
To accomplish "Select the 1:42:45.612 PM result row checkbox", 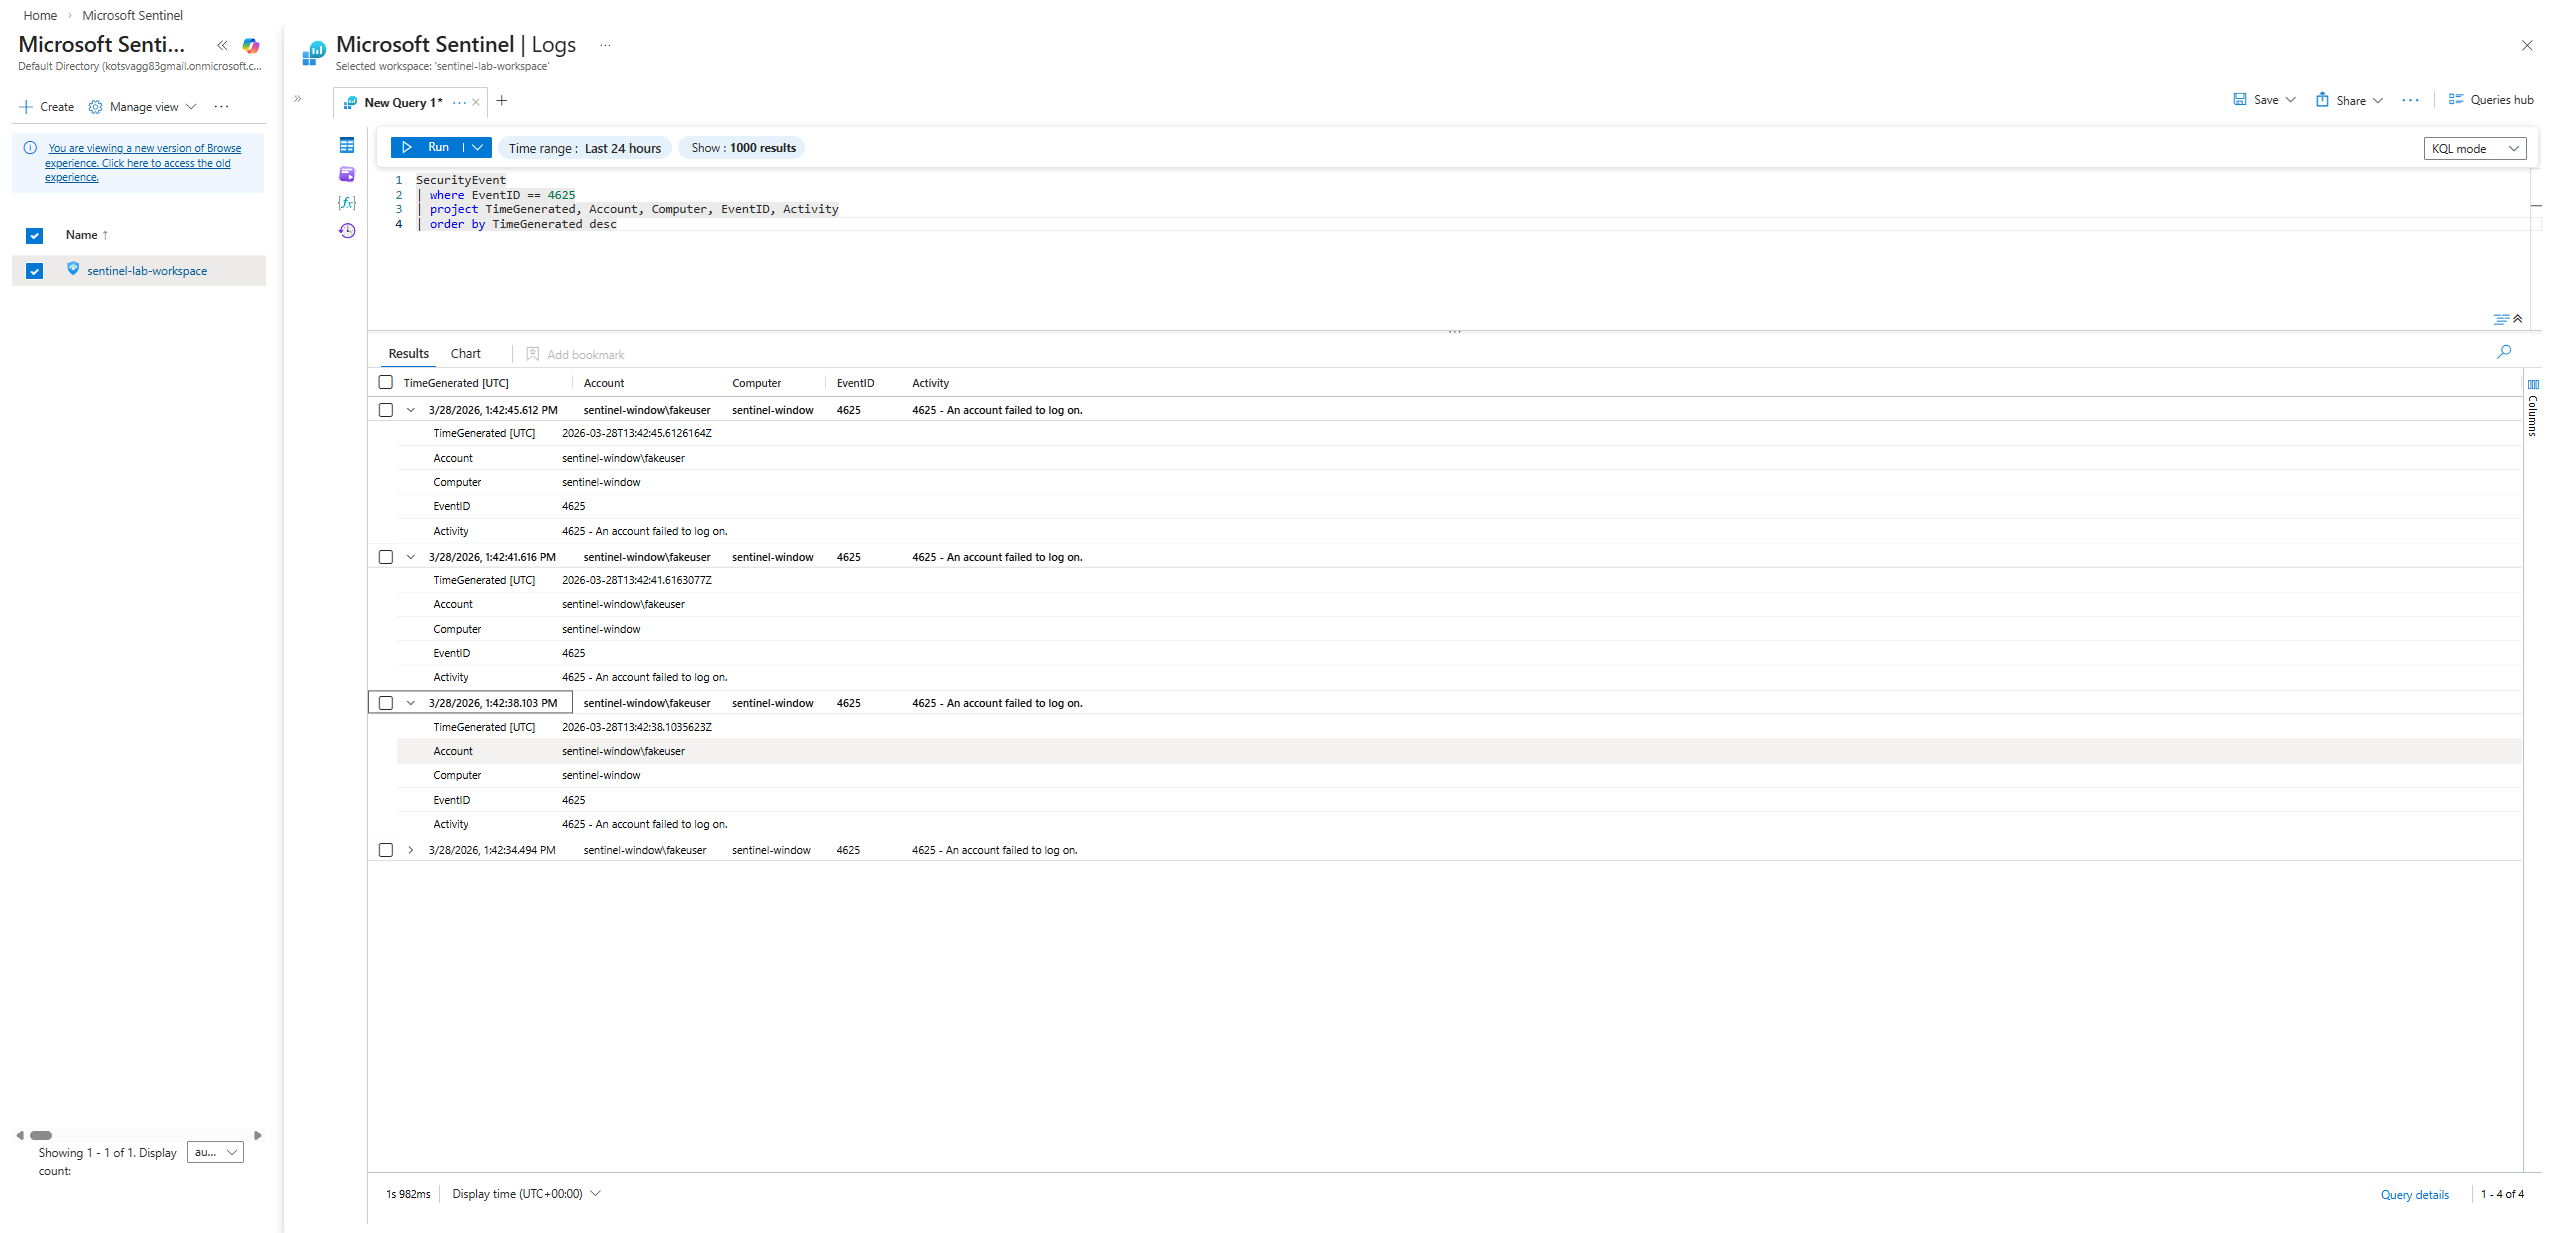I will click(x=386, y=410).
